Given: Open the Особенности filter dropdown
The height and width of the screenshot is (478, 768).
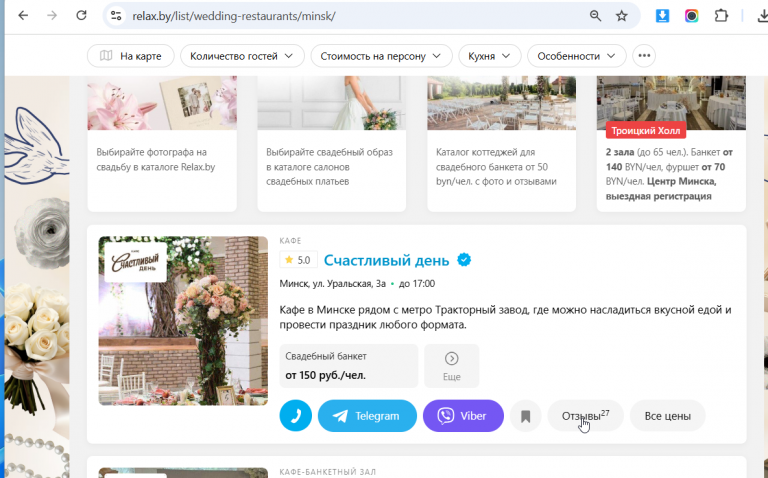Looking at the screenshot, I should coord(576,56).
